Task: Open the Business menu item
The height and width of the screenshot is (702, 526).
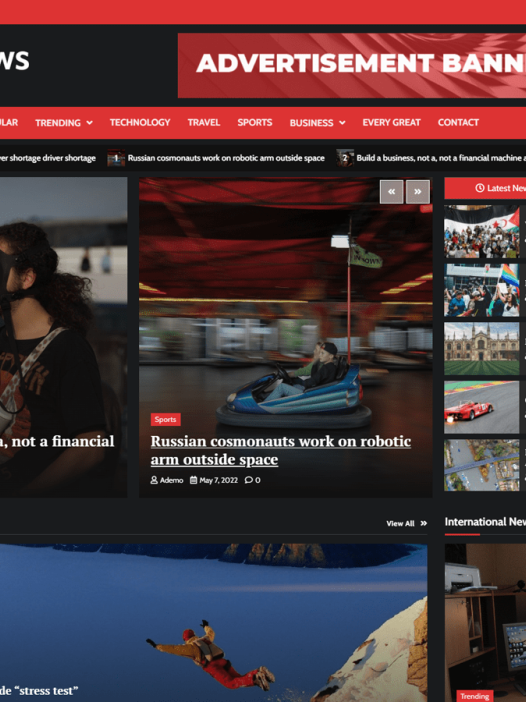Action: tap(312, 123)
